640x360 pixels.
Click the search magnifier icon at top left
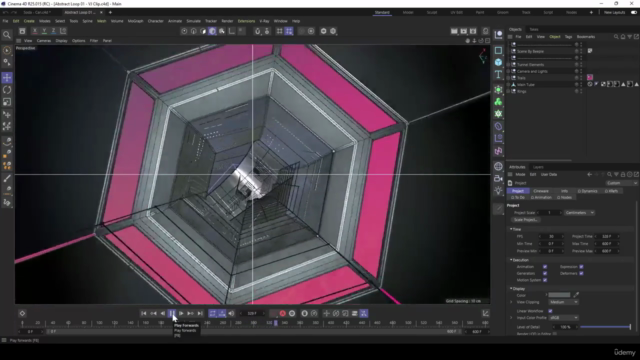pyautogui.click(x=7, y=35)
